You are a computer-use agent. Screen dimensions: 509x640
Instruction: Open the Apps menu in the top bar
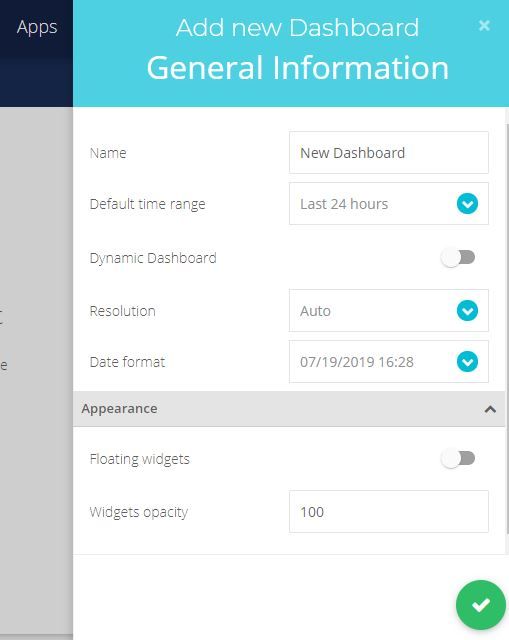pos(37,28)
